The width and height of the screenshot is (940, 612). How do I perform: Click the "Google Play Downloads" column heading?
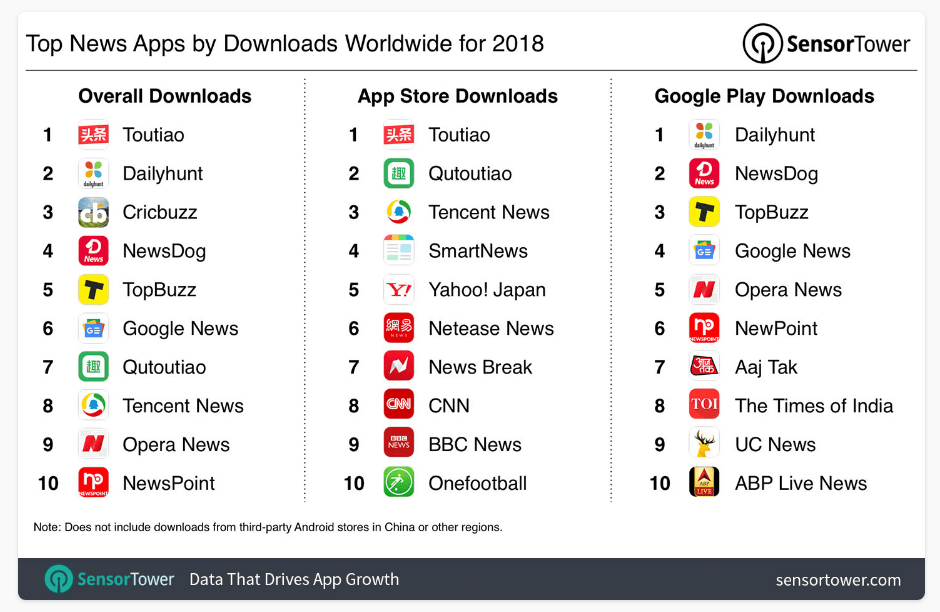point(764,96)
